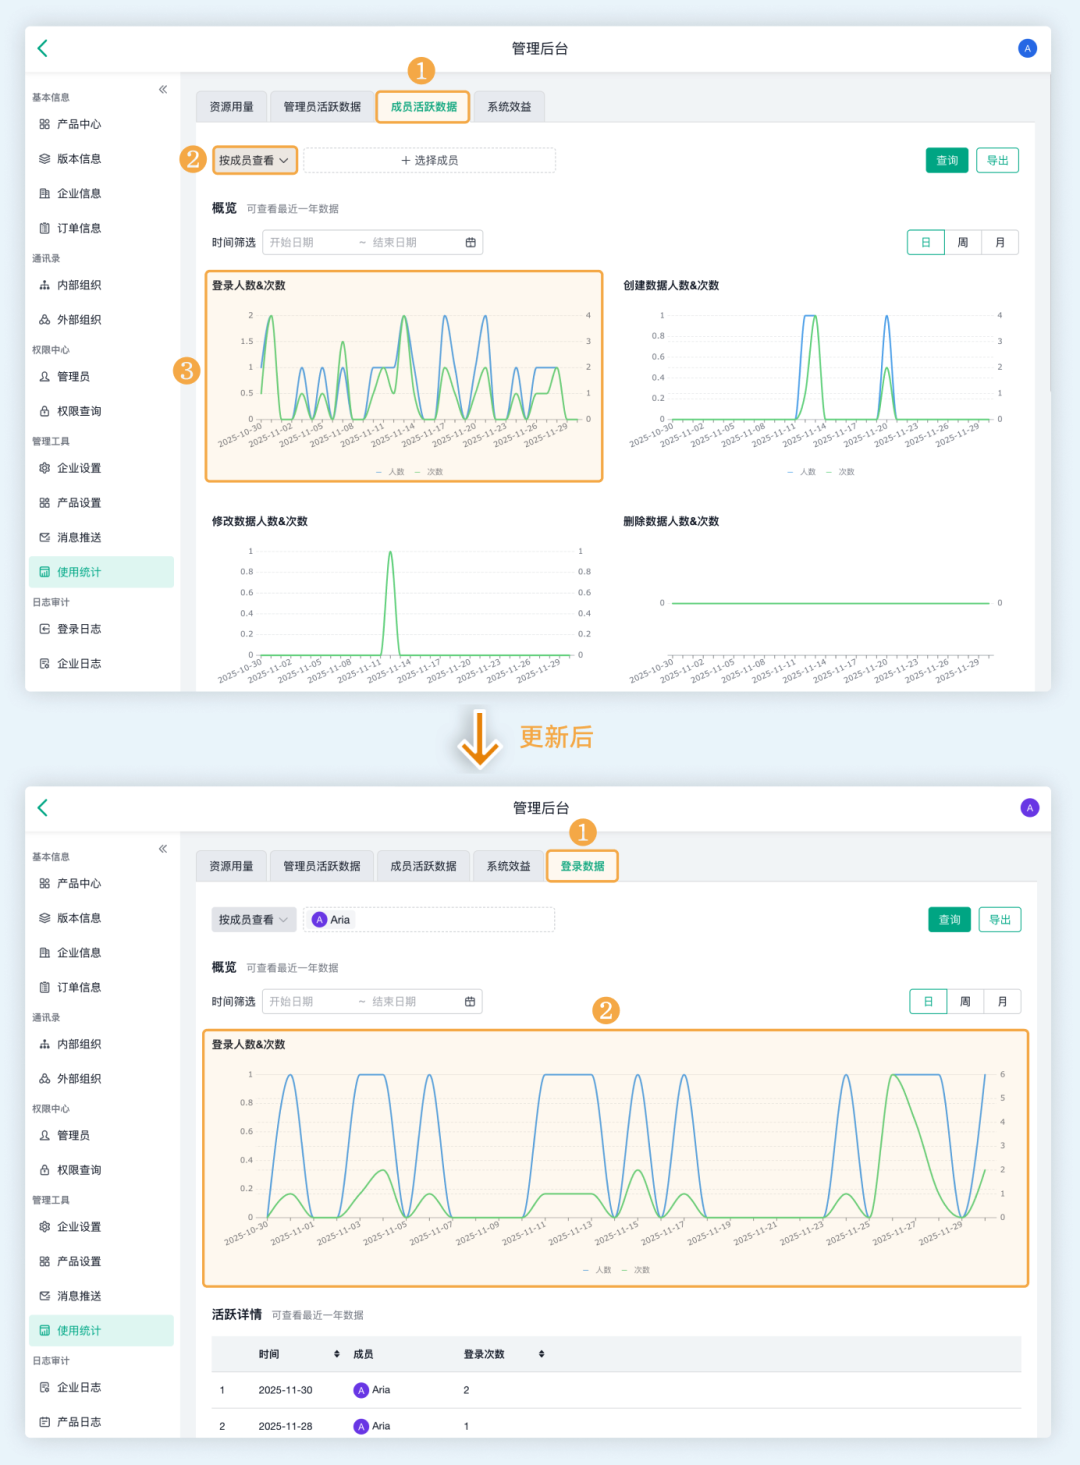Open the 系统效益 tab in top panel
This screenshot has height=1465, width=1080.
tap(509, 107)
